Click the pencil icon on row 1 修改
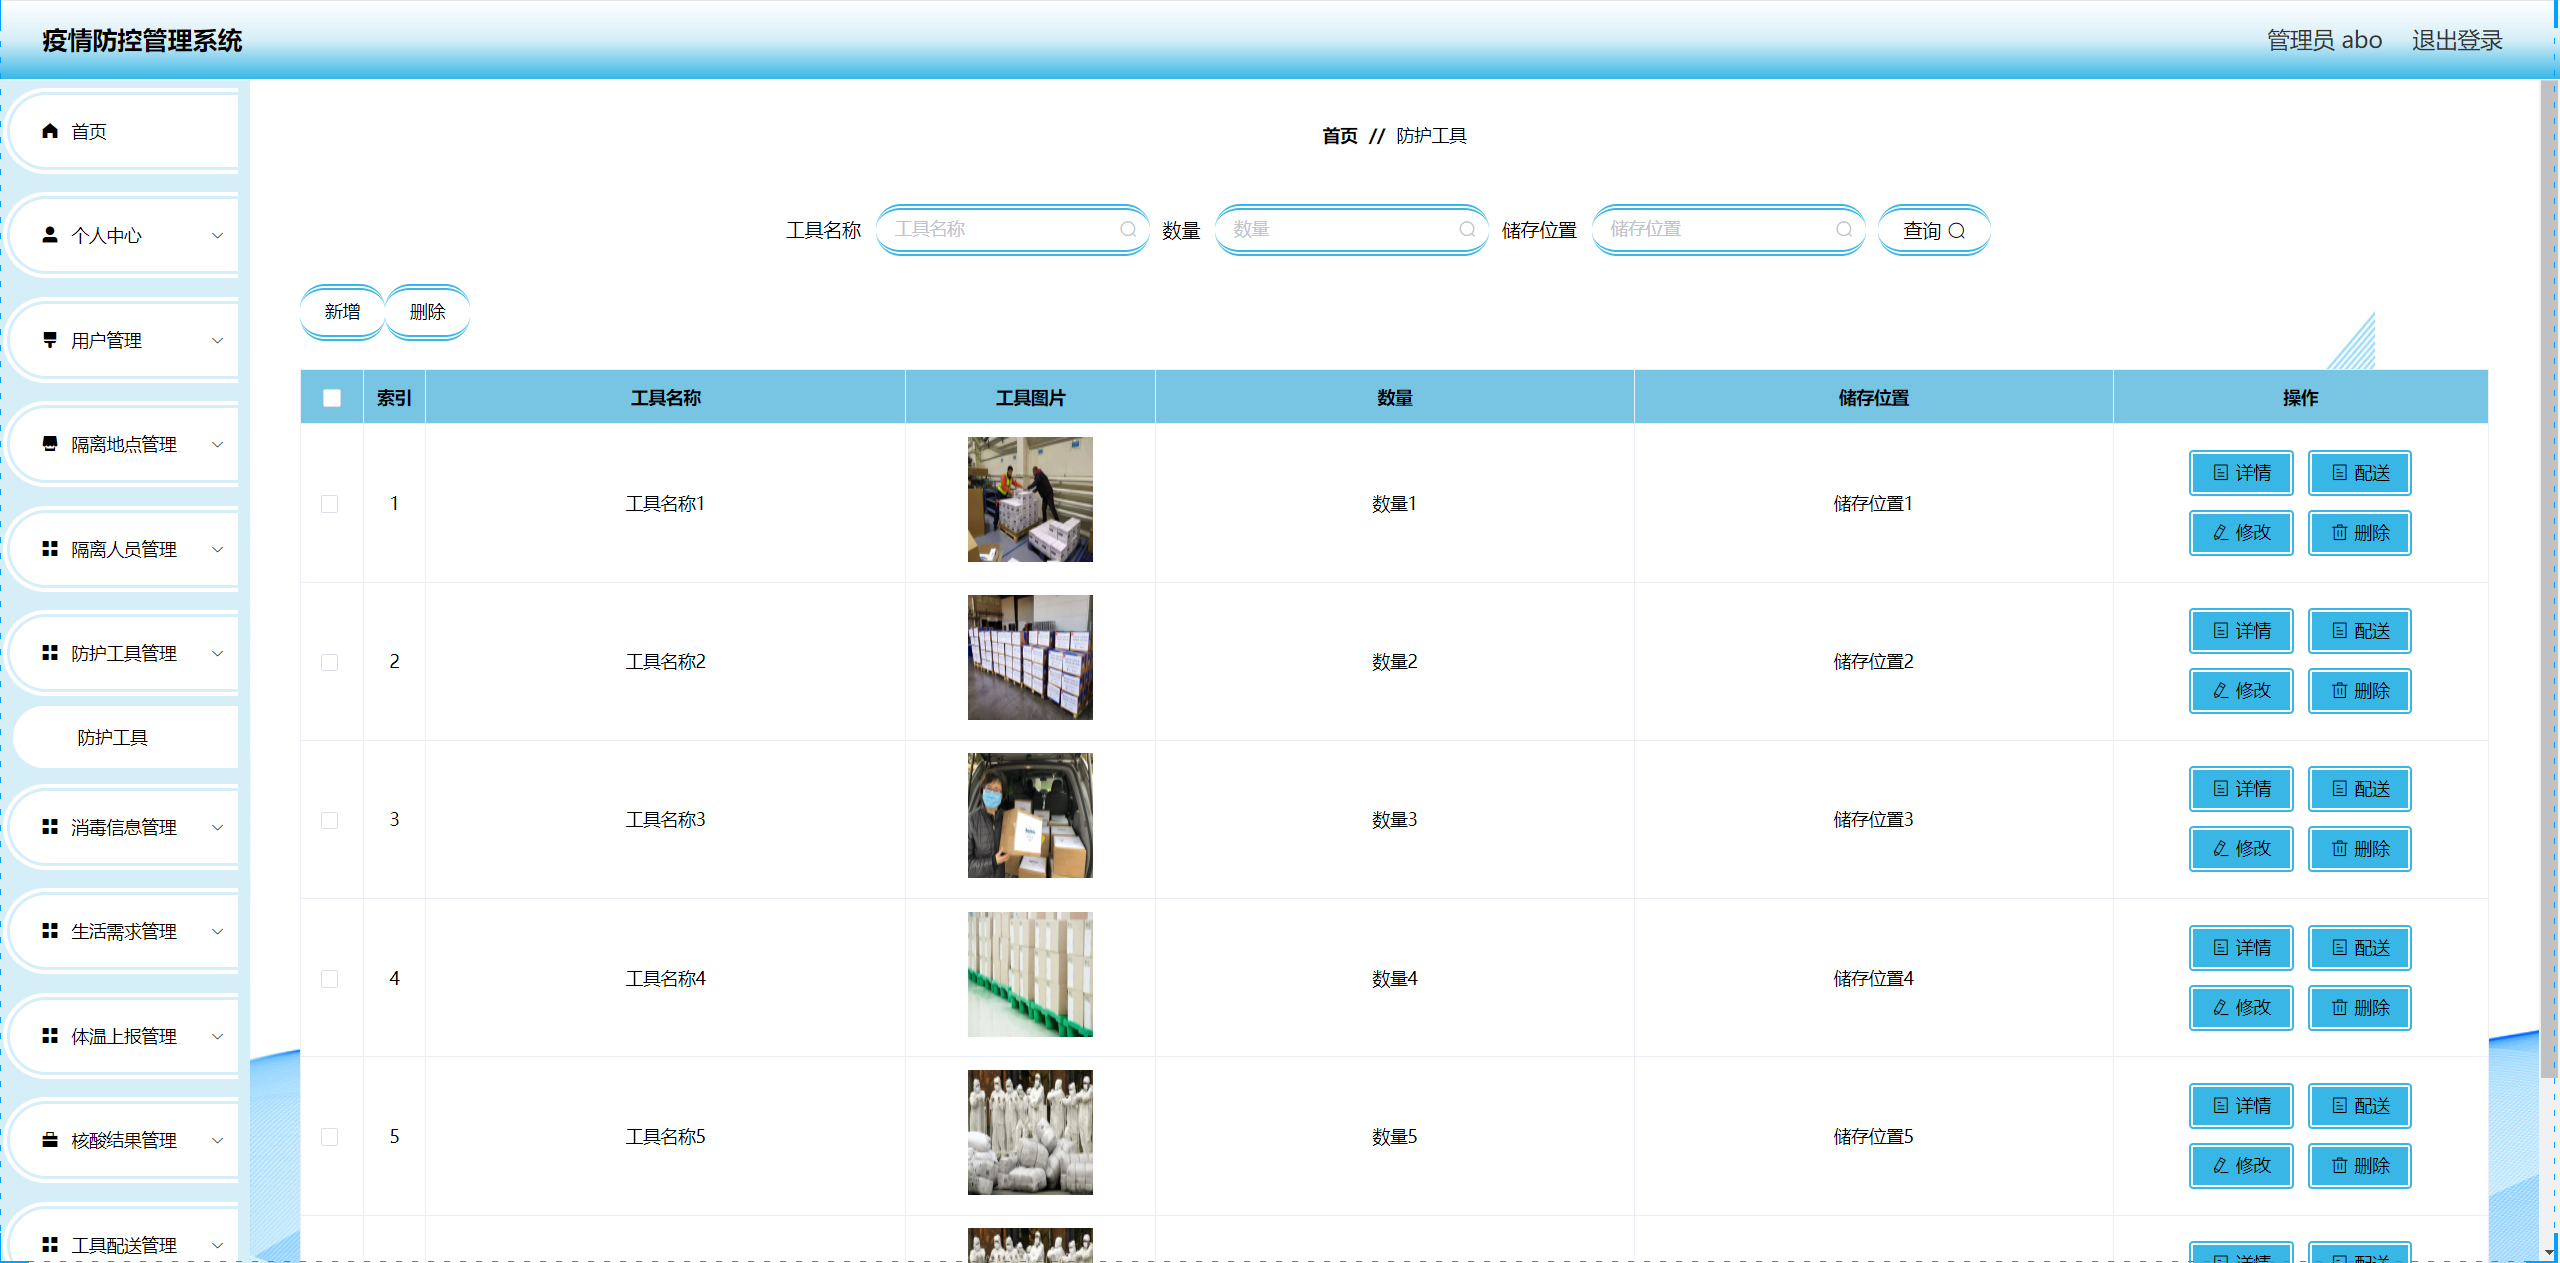2560x1263 pixels. click(2221, 533)
